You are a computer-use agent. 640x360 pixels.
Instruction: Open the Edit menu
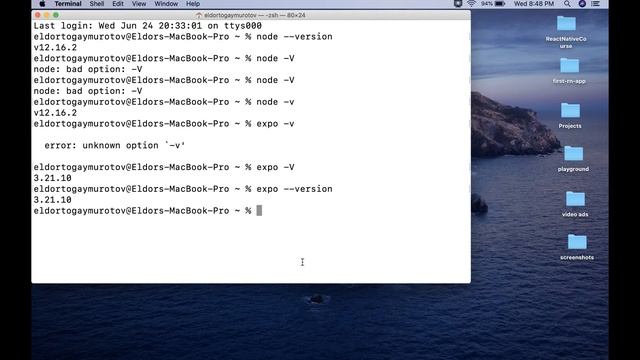pyautogui.click(x=118, y=4)
